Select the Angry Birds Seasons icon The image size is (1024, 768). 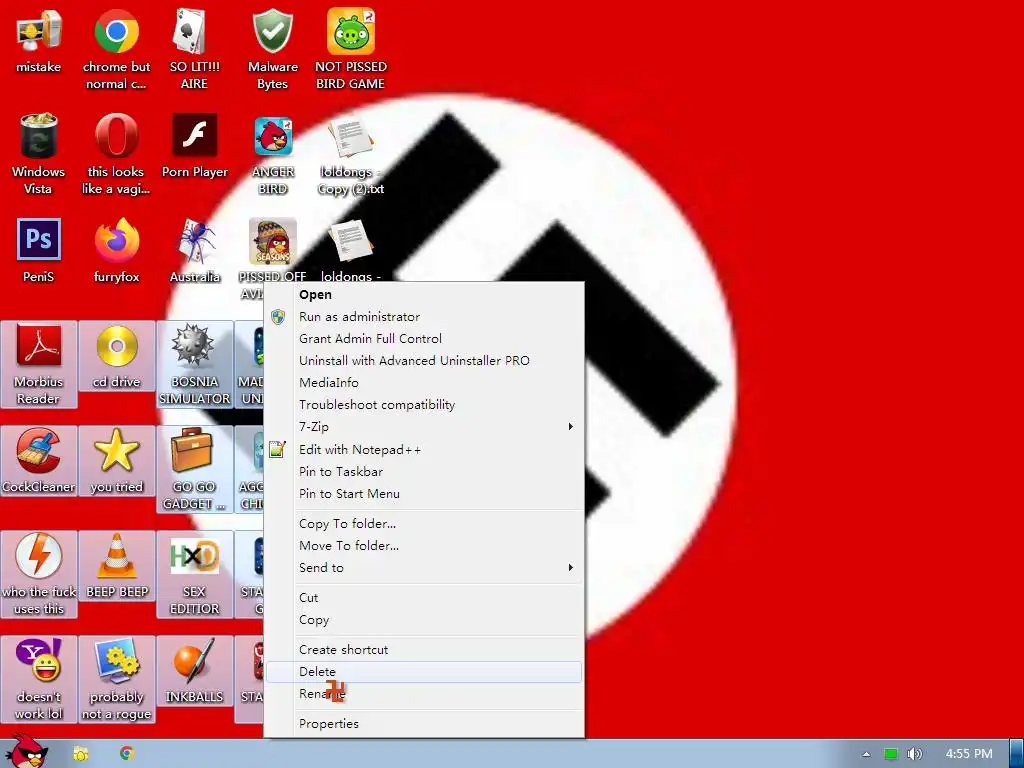tap(273, 248)
